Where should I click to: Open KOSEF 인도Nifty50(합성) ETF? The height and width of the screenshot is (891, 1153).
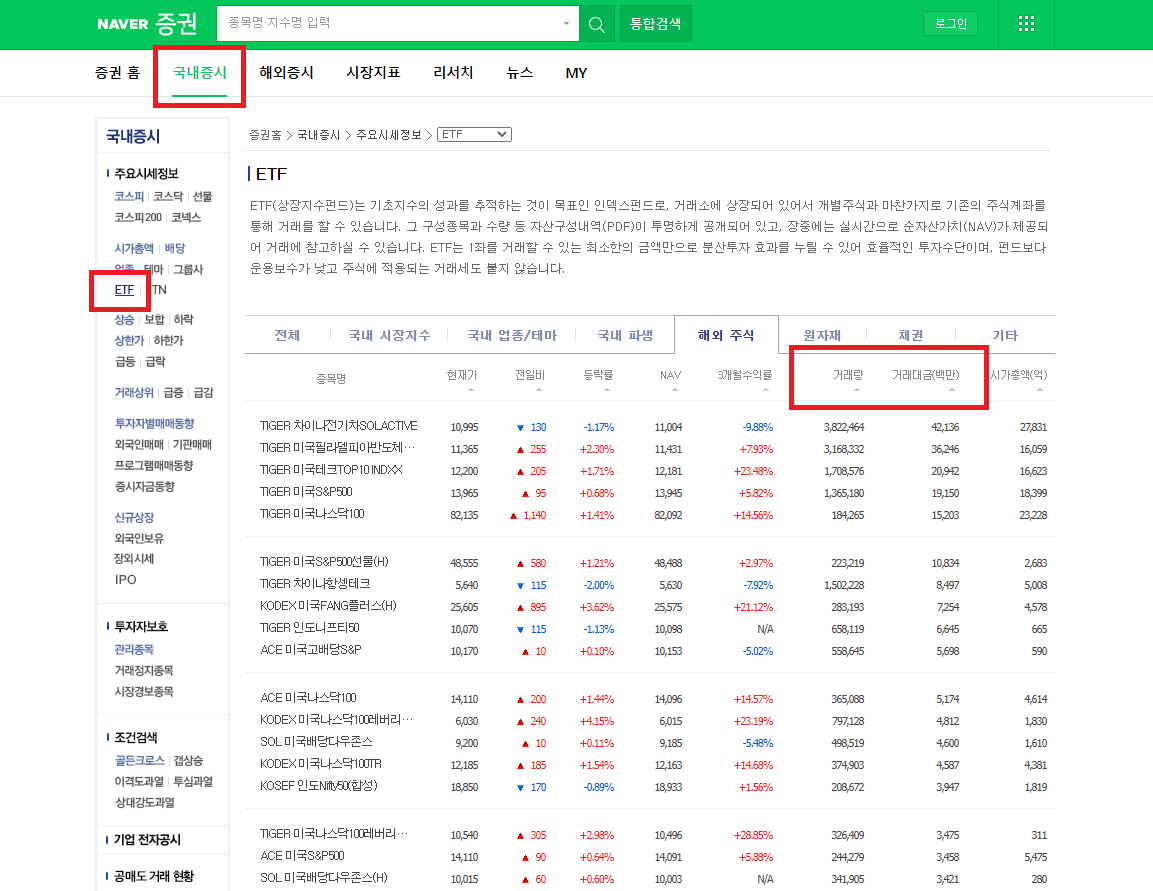318,786
